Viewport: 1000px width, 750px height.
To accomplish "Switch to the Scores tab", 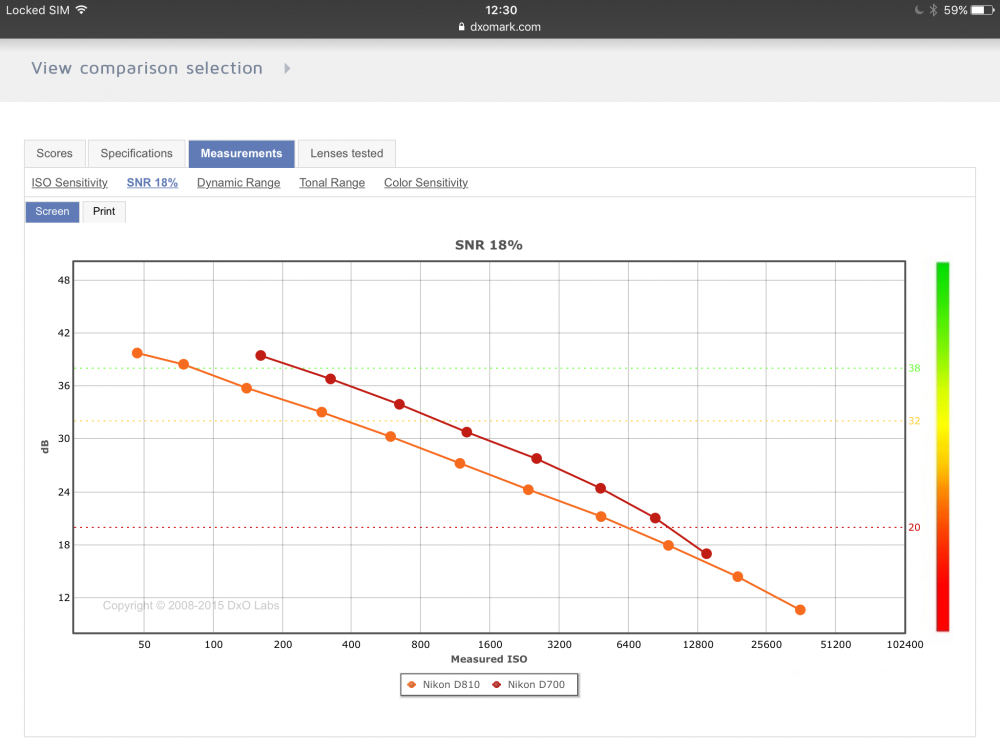I will pos(54,154).
